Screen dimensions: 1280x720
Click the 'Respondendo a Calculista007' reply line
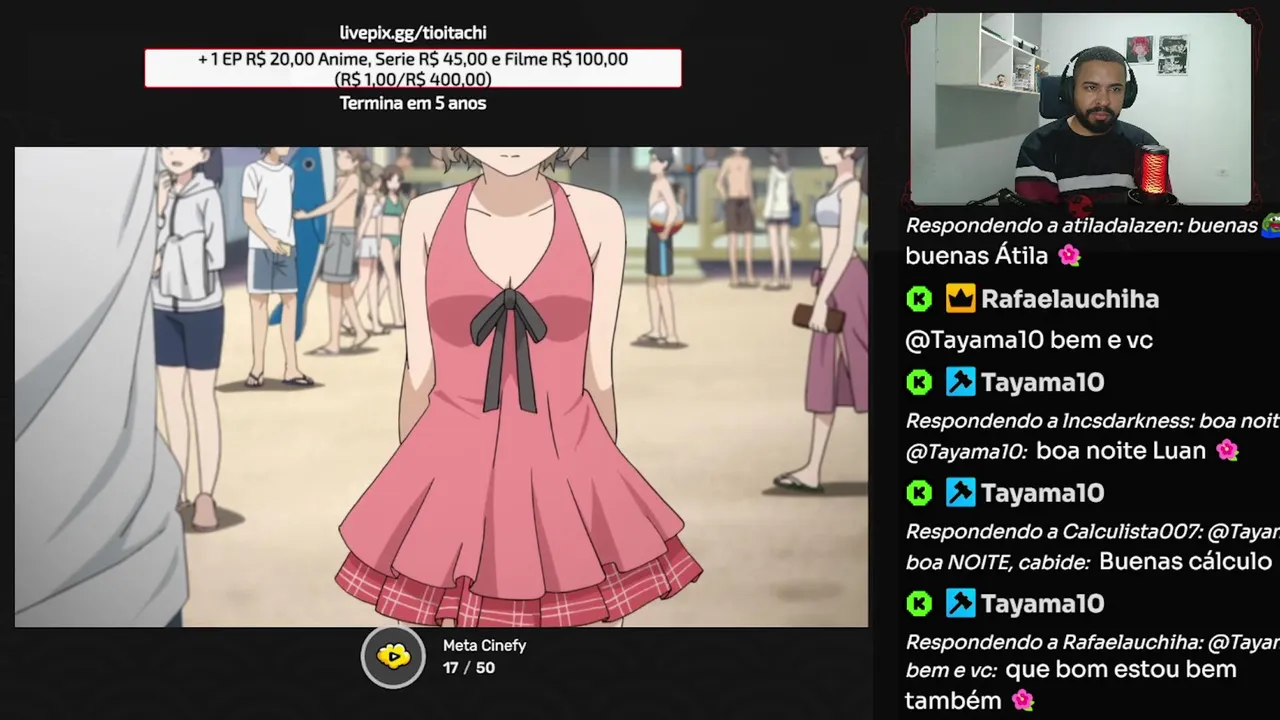(x=1092, y=533)
